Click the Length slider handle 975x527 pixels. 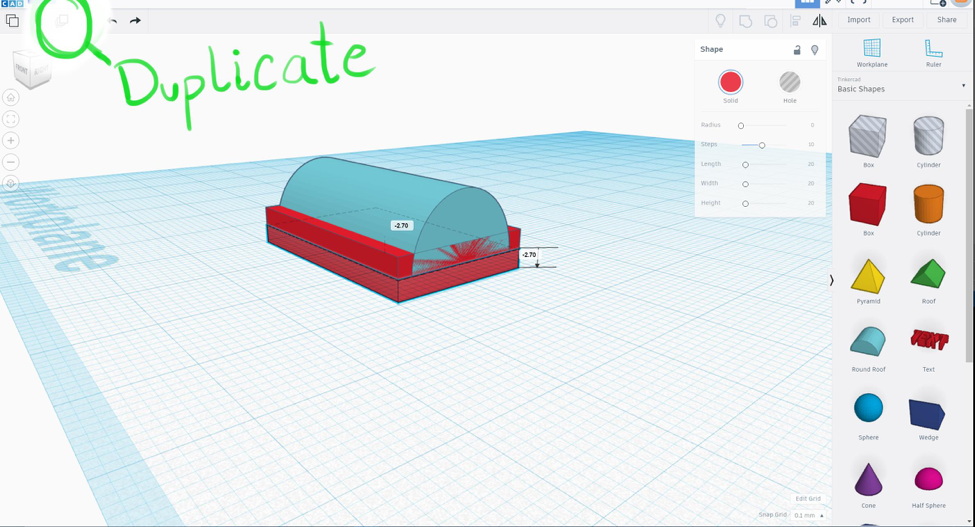coord(745,165)
